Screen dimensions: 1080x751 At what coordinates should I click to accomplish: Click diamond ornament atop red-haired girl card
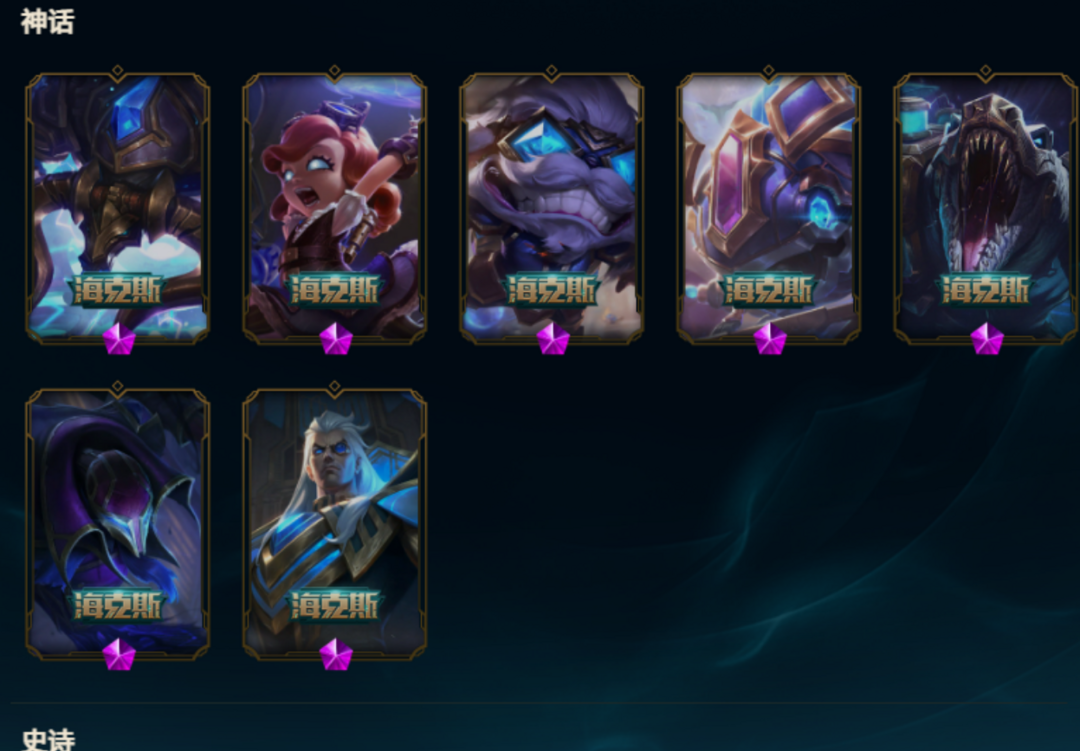[335, 70]
